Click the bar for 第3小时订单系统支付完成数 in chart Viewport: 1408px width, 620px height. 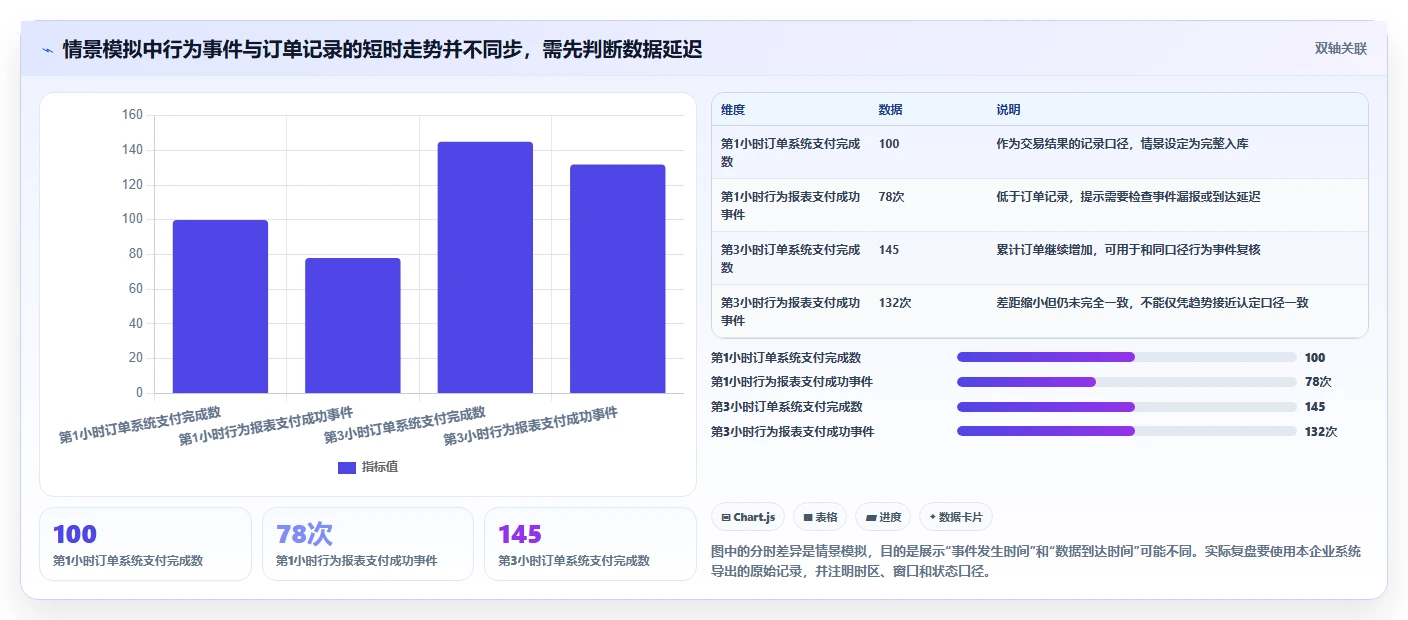(x=485, y=267)
